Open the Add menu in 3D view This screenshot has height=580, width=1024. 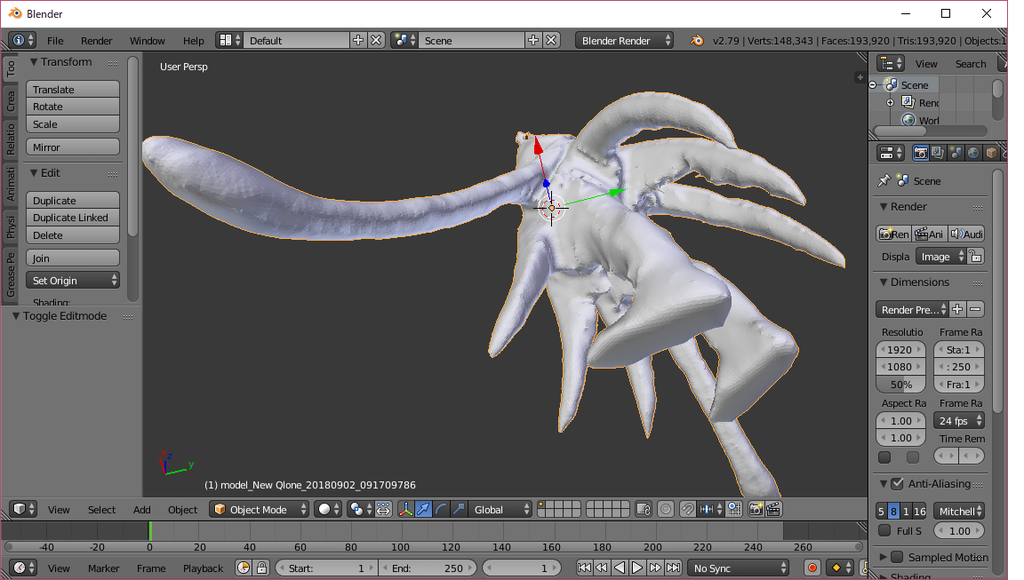pyautogui.click(x=142, y=509)
